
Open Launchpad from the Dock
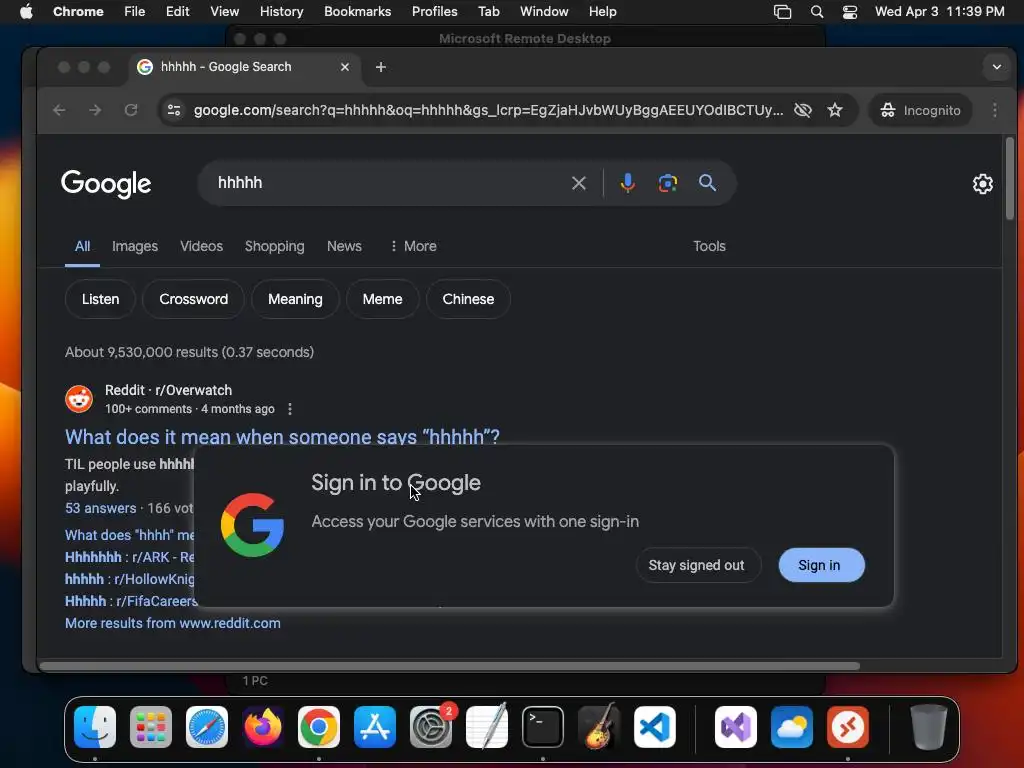click(151, 727)
